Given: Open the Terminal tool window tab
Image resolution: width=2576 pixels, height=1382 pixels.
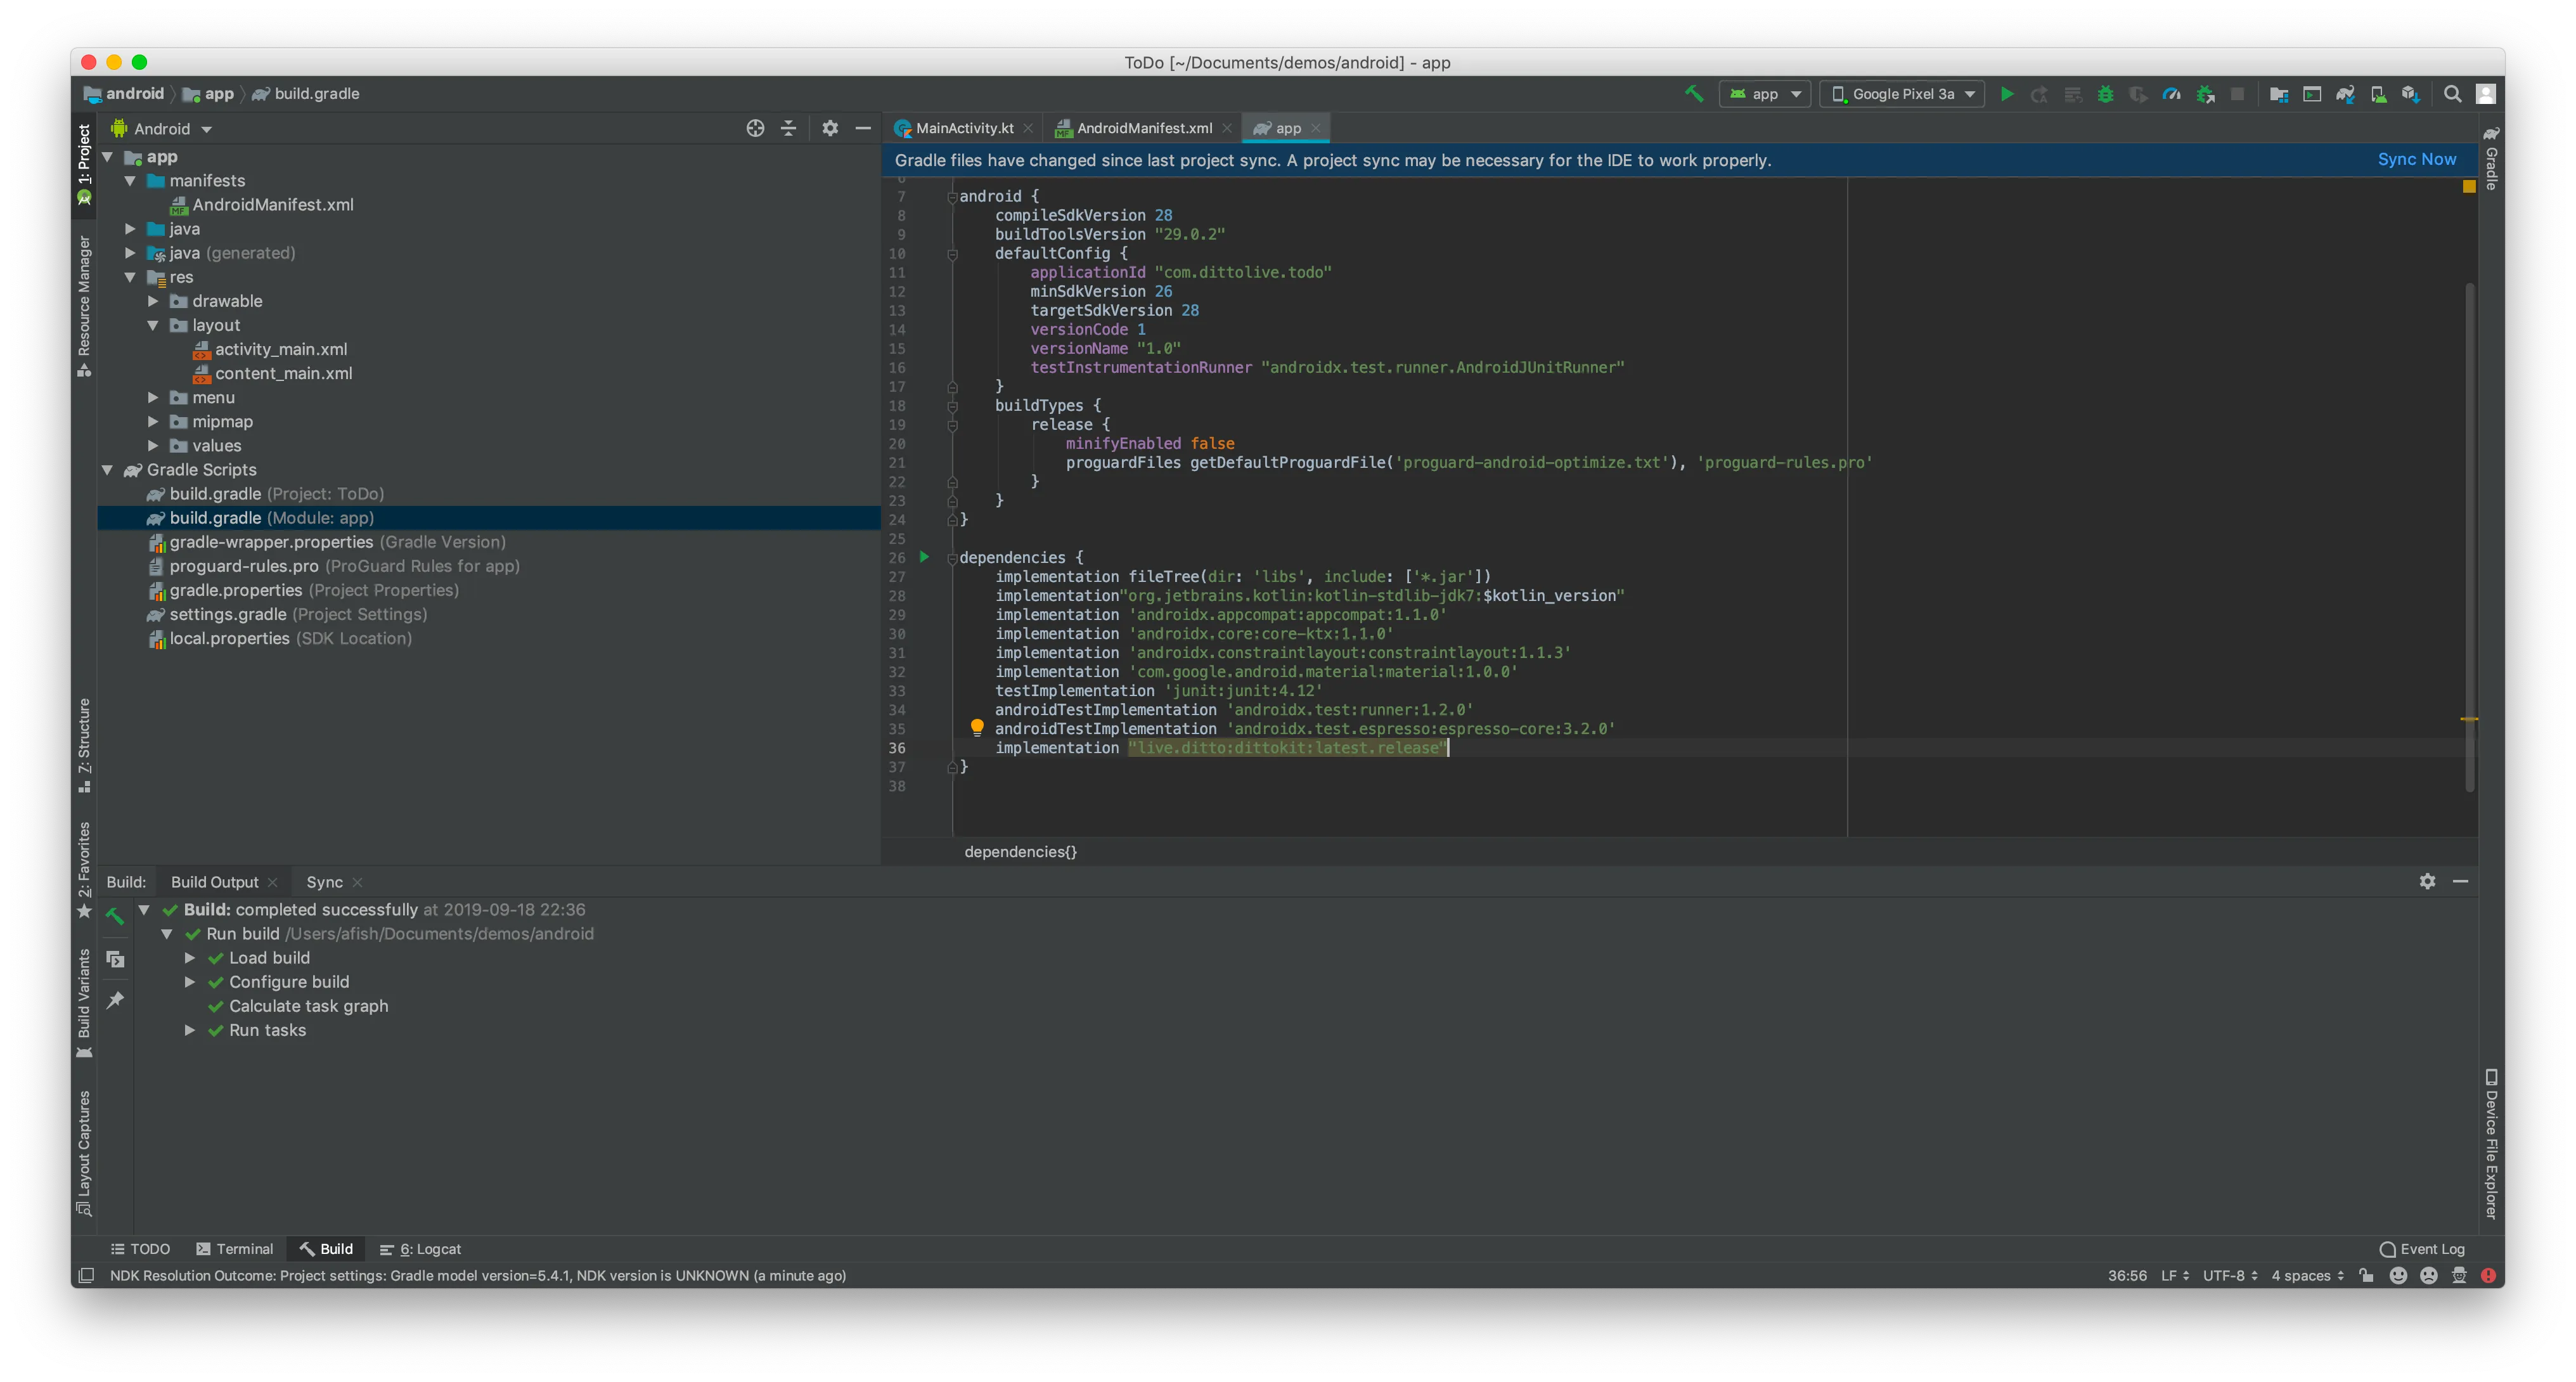Looking at the screenshot, I should (x=235, y=1249).
